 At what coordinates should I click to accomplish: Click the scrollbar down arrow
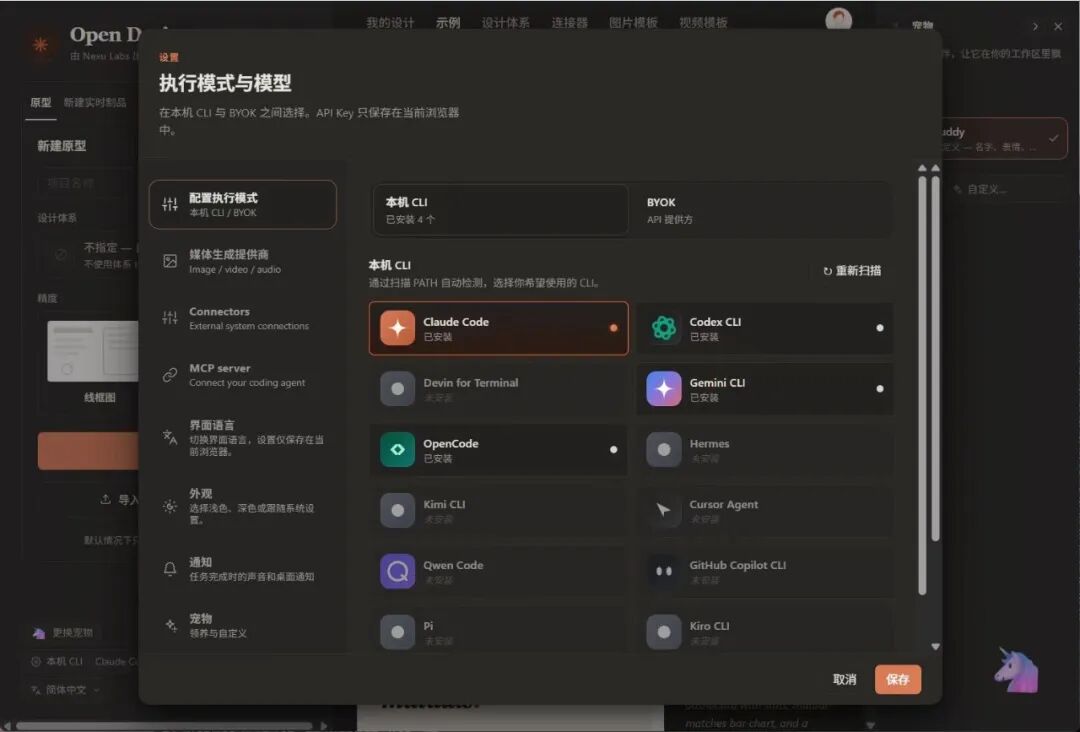[935, 647]
